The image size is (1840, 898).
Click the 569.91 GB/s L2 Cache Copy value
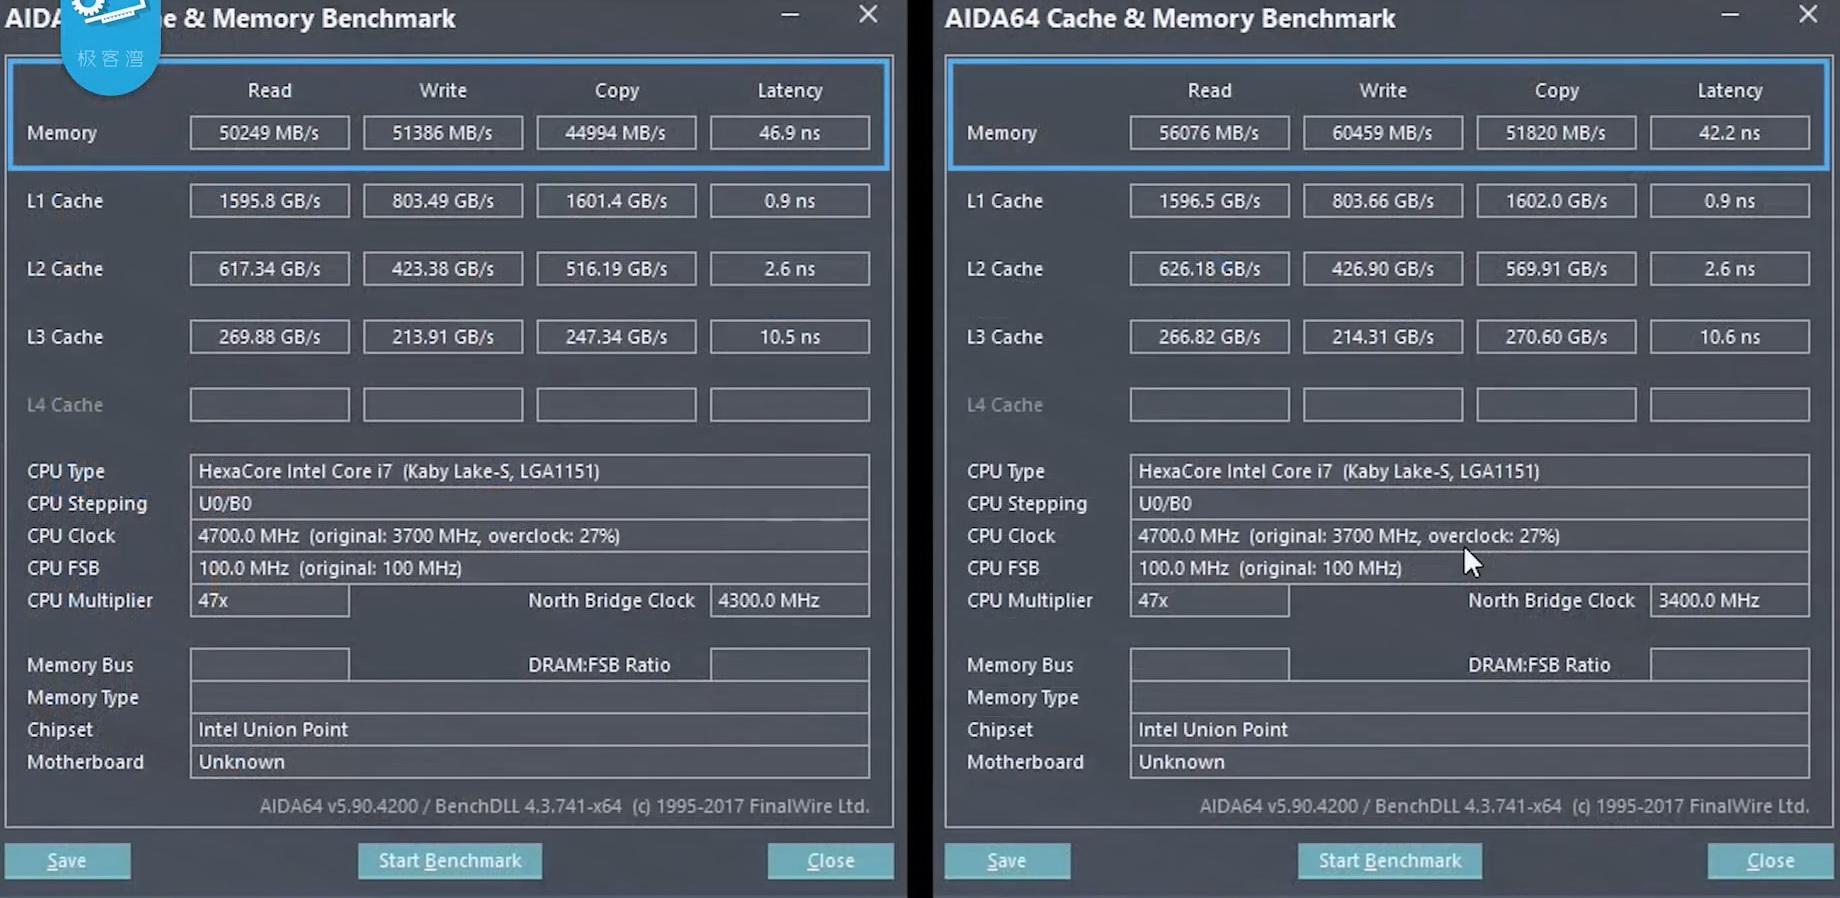(1556, 269)
